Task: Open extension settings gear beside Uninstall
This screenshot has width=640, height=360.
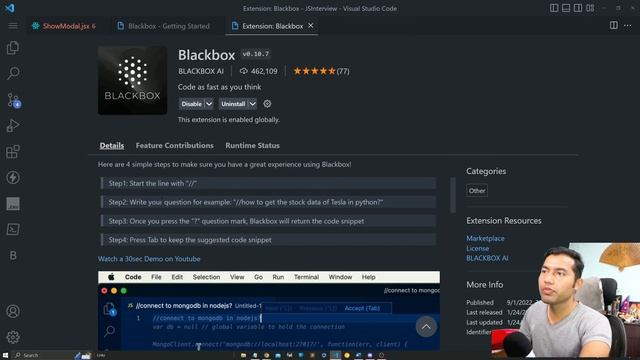Action: (267, 104)
